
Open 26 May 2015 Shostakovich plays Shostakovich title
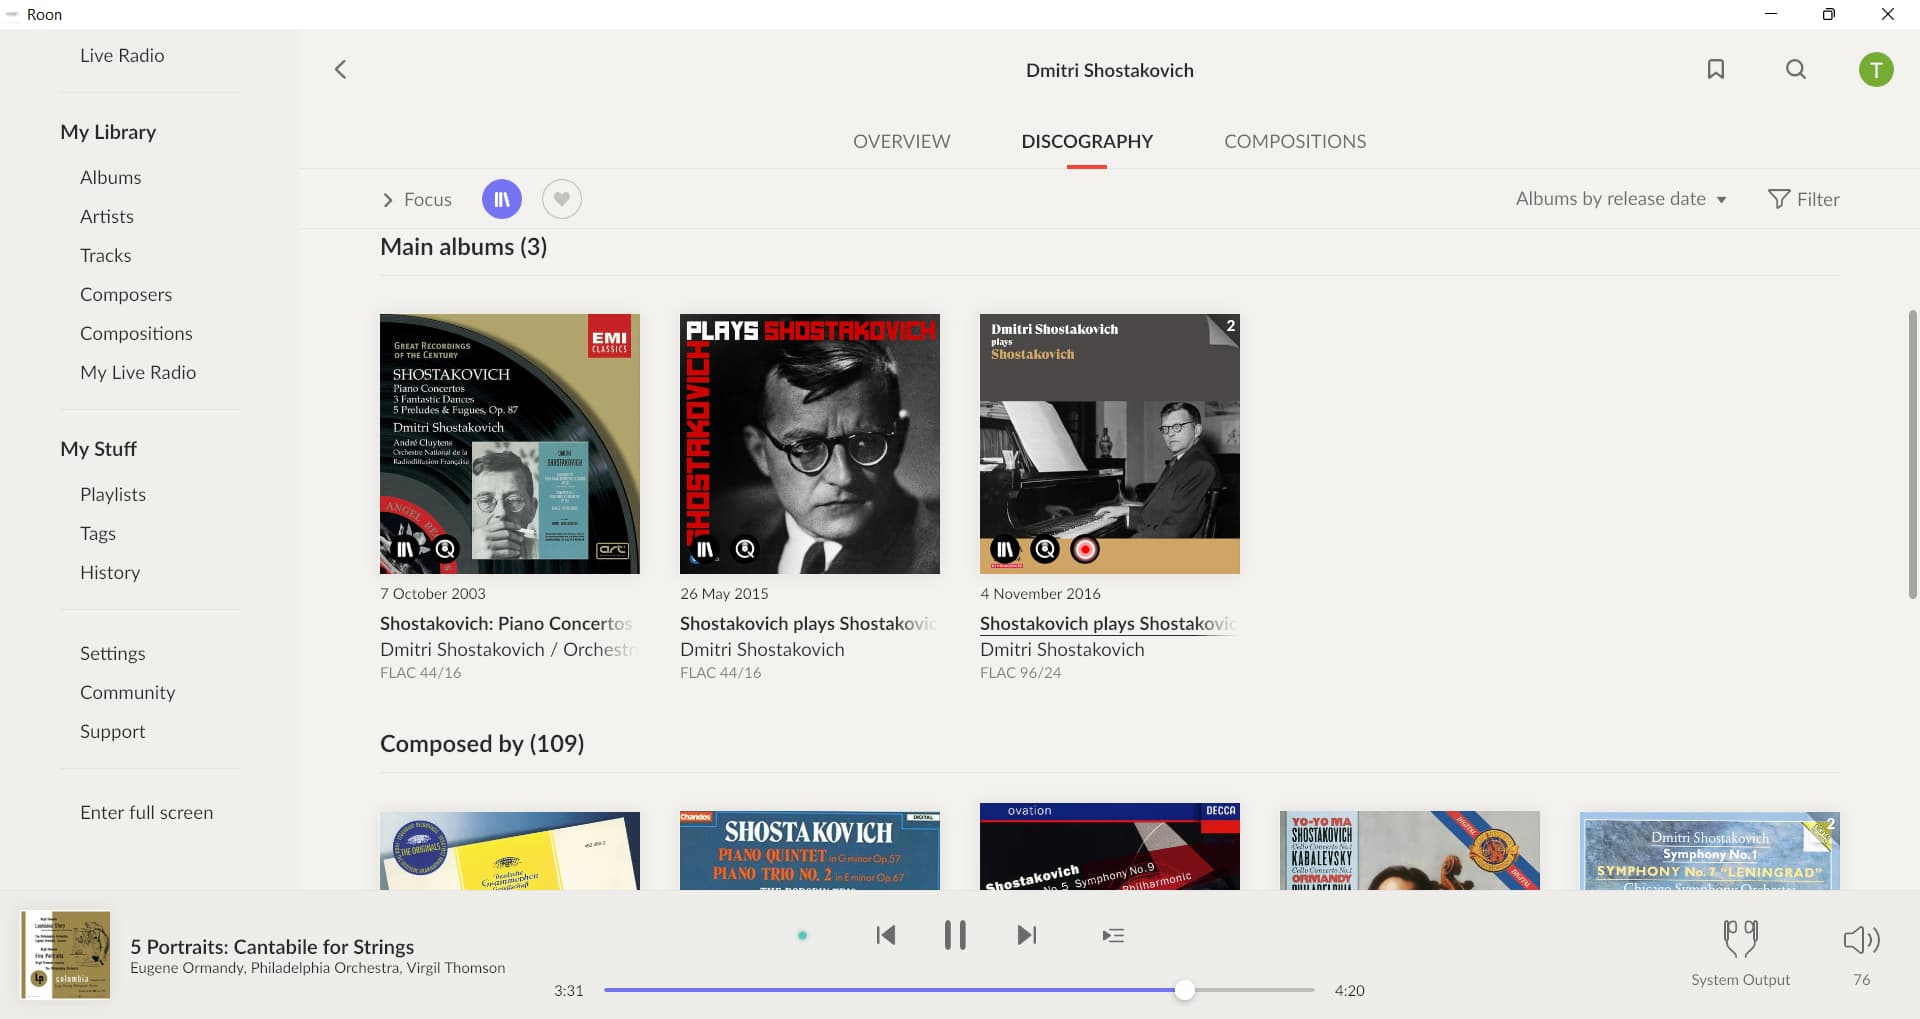coord(808,623)
